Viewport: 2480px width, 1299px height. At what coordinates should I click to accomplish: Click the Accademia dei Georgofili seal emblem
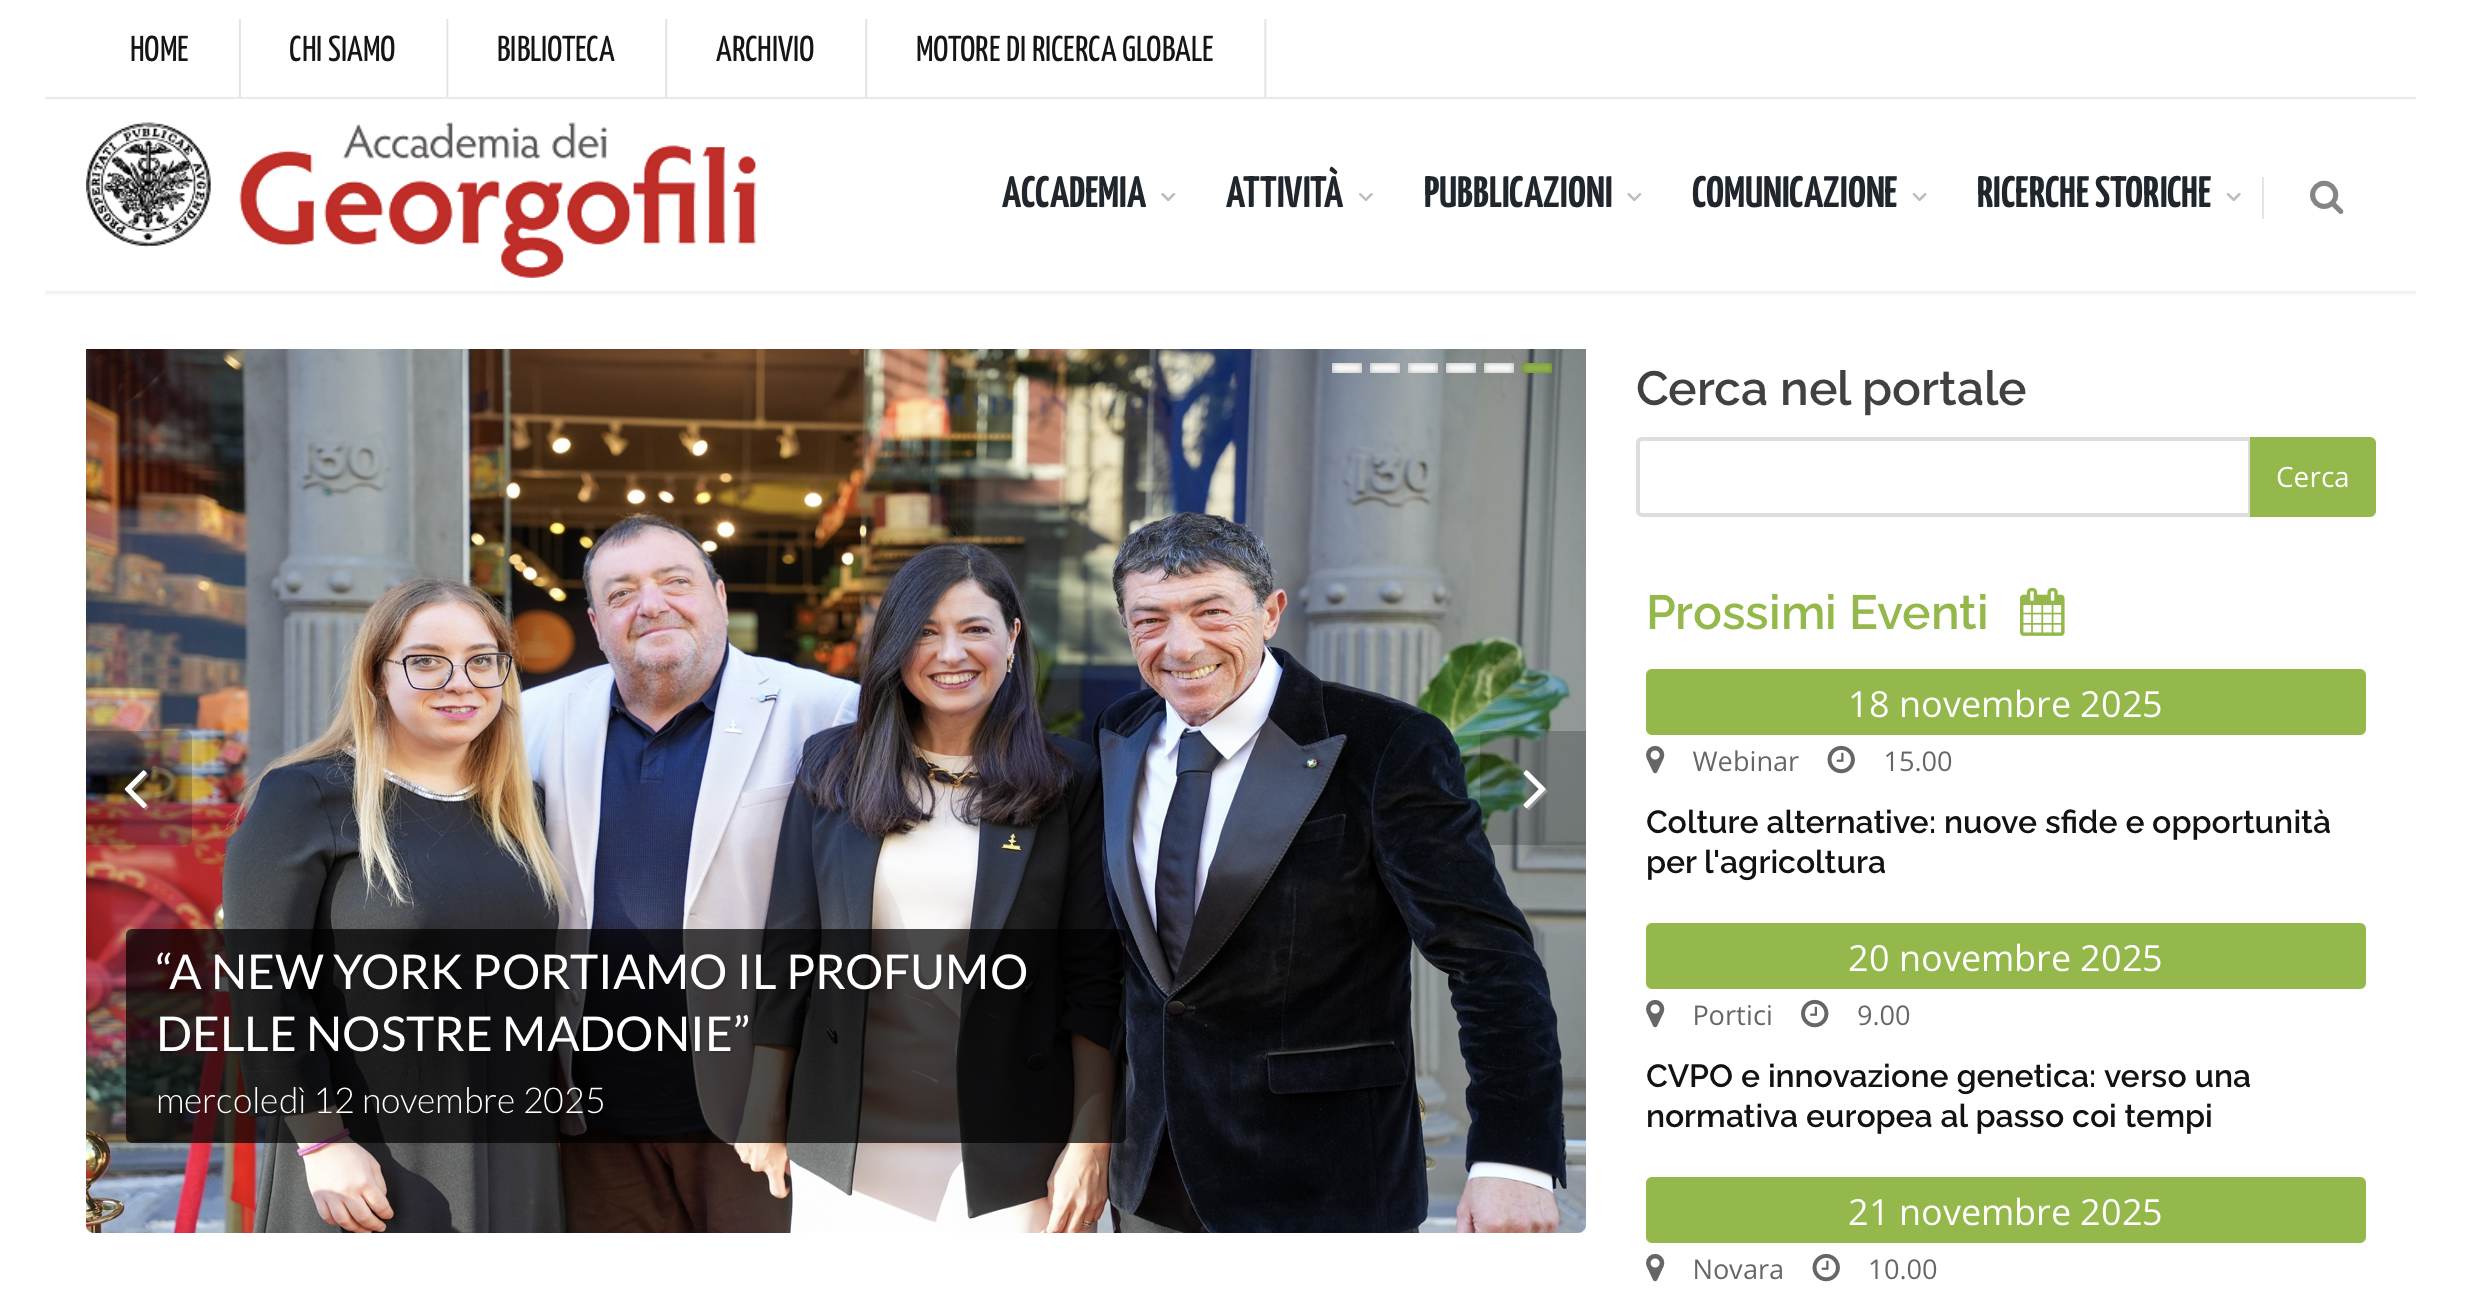148,185
